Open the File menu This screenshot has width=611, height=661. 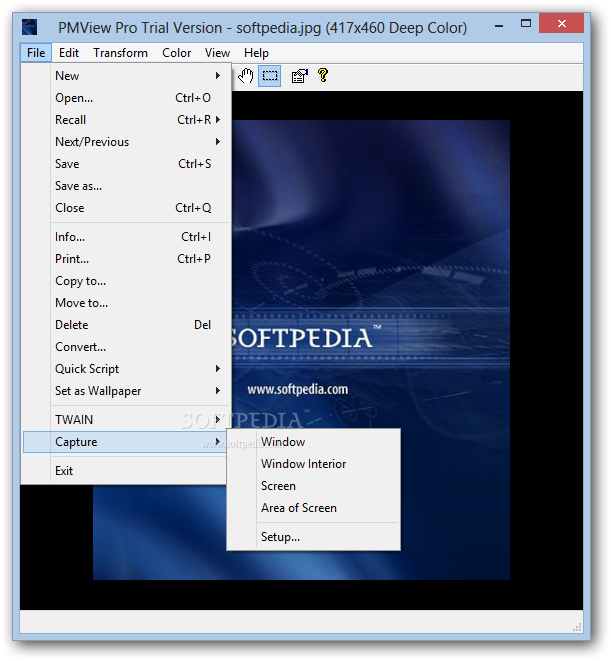coord(36,53)
